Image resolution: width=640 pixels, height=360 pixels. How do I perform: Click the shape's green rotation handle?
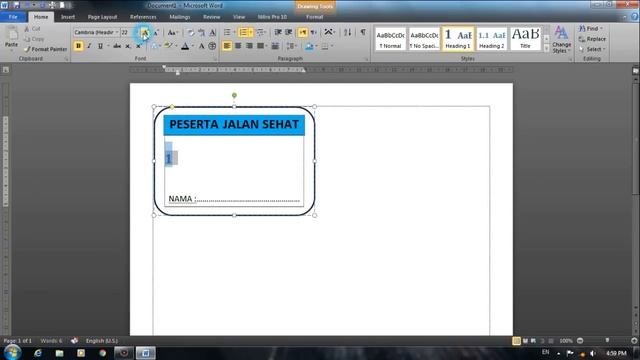pyautogui.click(x=234, y=95)
